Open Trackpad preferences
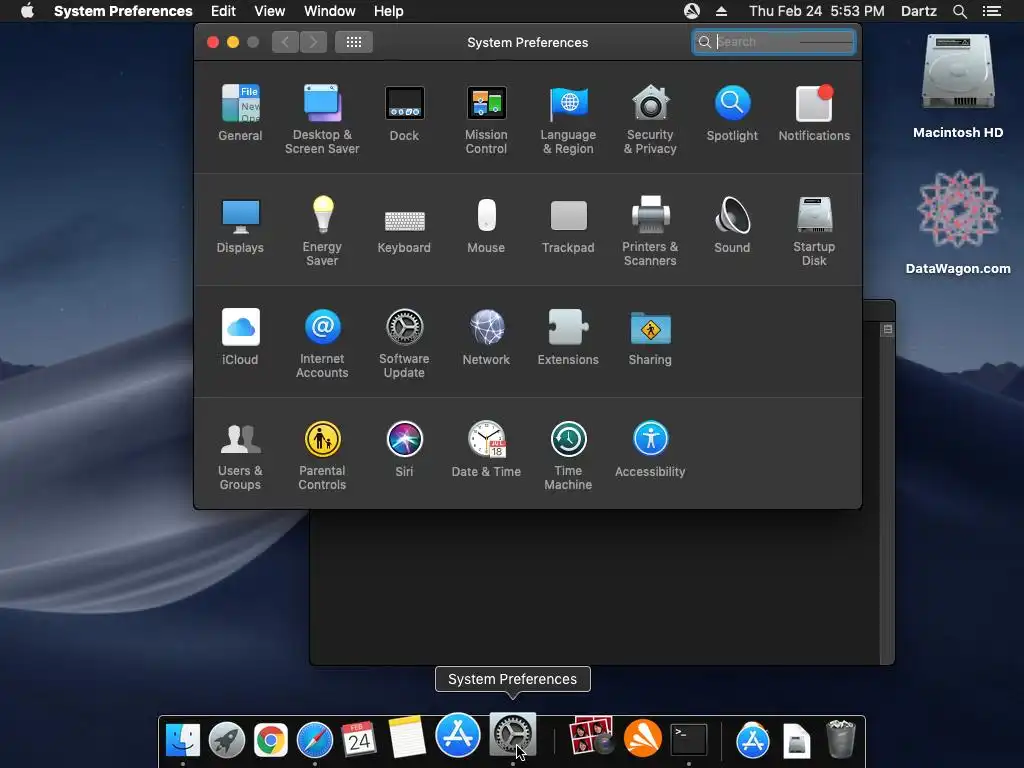Image resolution: width=1024 pixels, height=768 pixels. point(568,225)
